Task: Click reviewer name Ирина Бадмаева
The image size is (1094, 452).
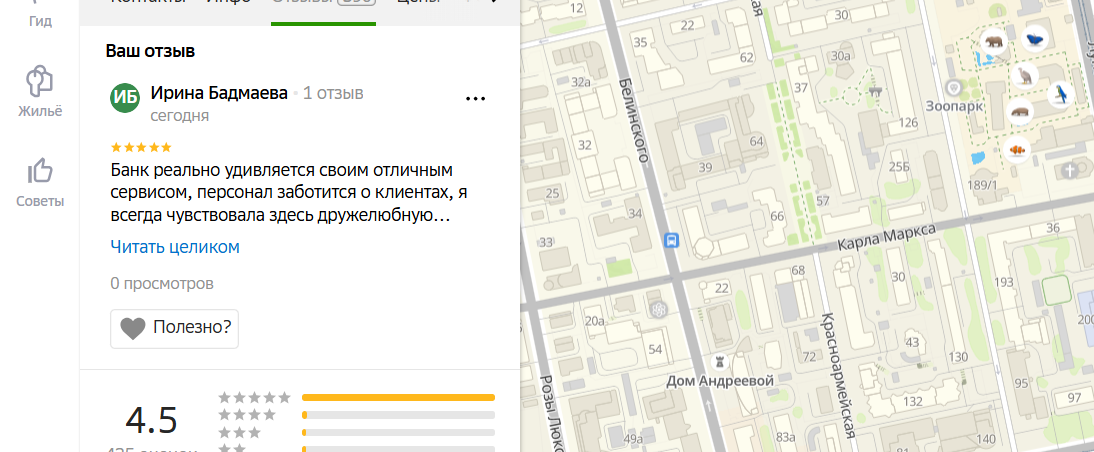Action: (219, 93)
